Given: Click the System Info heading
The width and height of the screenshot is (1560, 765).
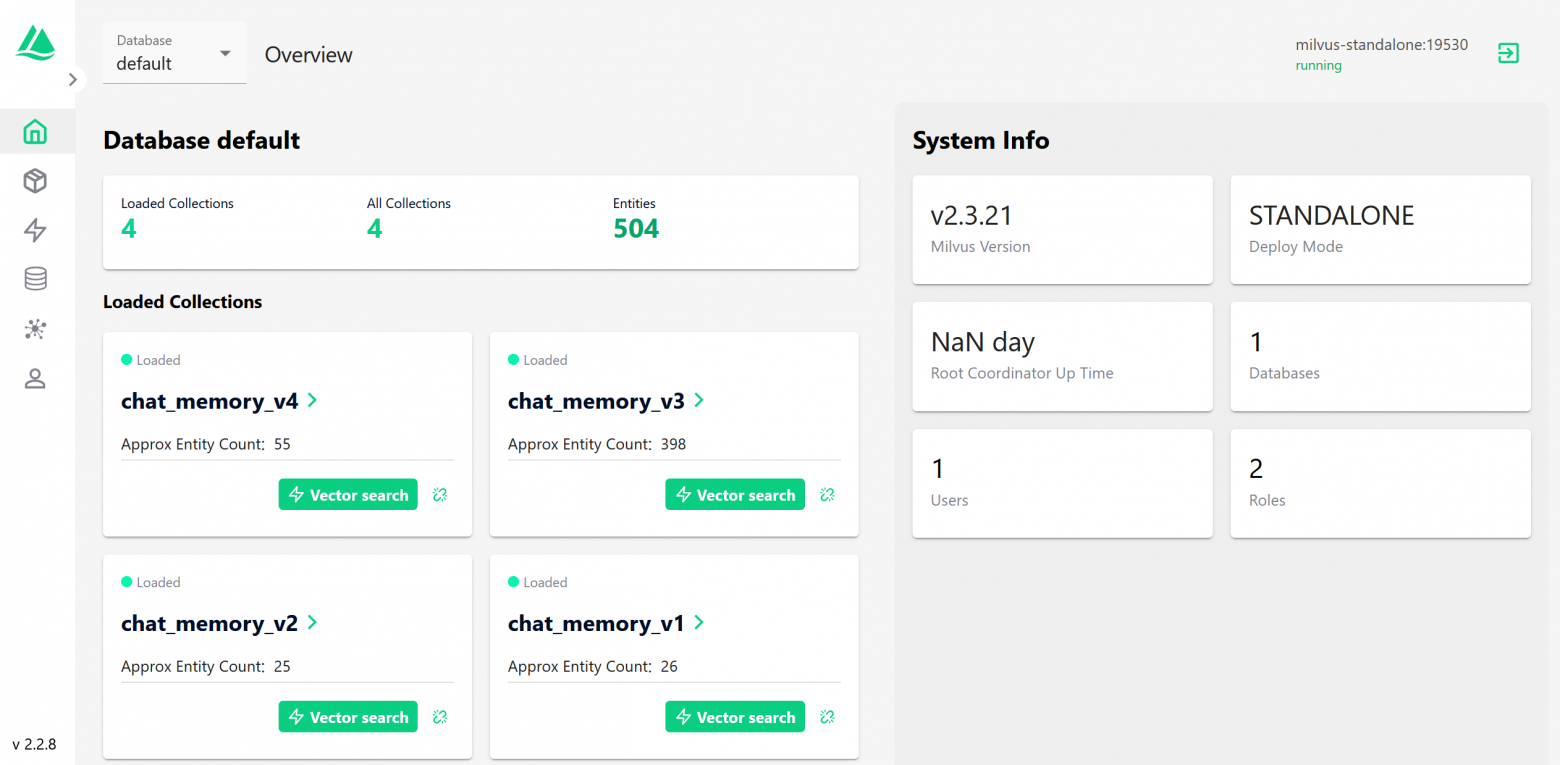Looking at the screenshot, I should 981,140.
